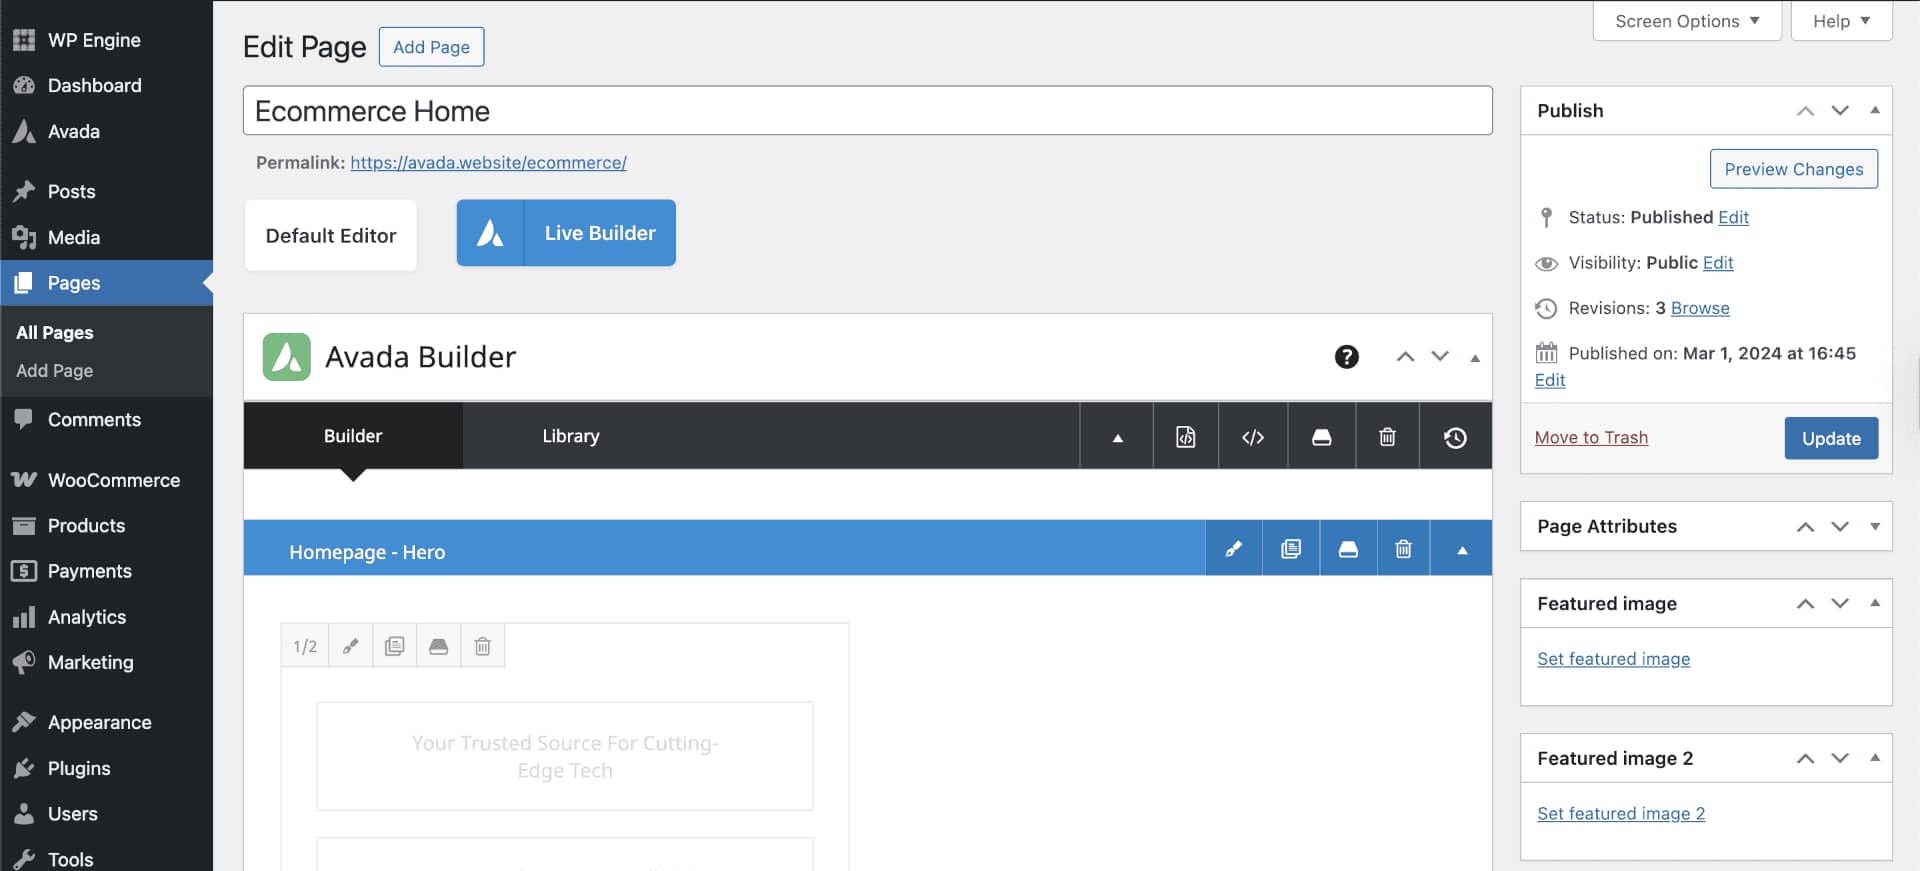The image size is (1920, 871).
Task: Move Avada Builder panel up
Action: click(1405, 357)
